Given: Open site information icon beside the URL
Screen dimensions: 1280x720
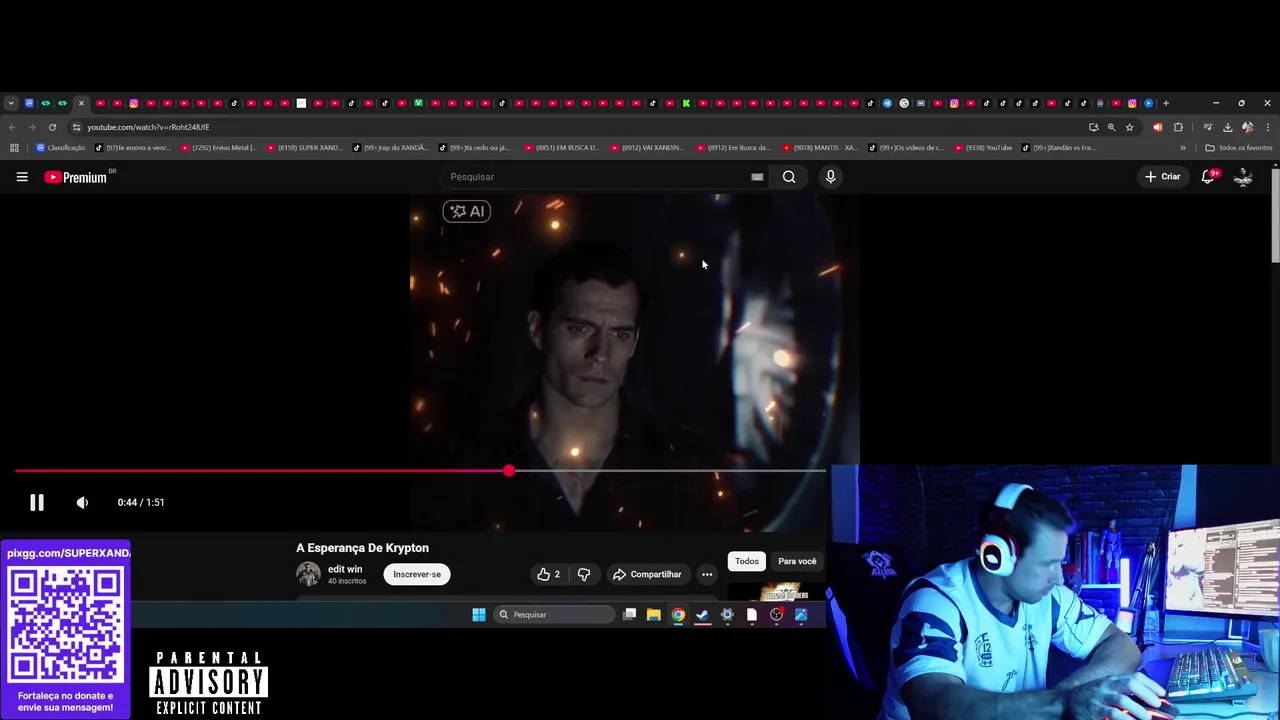Looking at the screenshot, I should click(76, 127).
